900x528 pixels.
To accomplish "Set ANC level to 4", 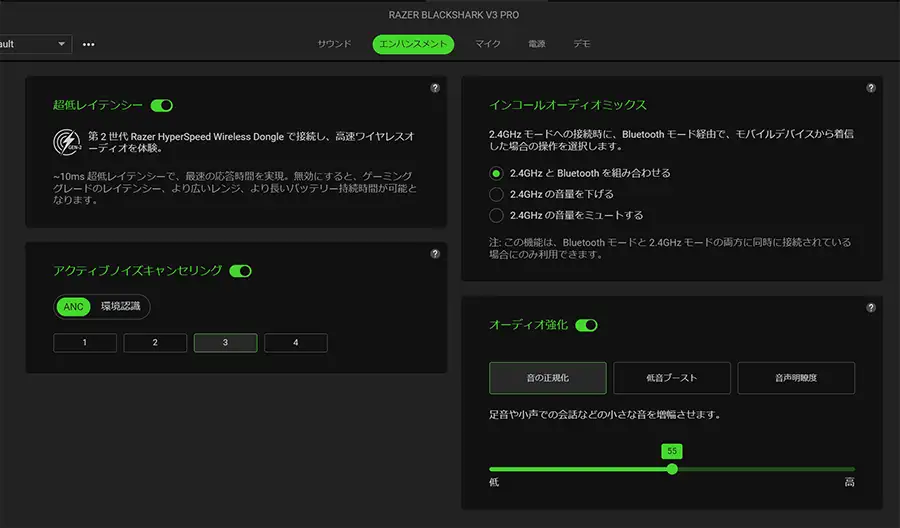I will 296,343.
